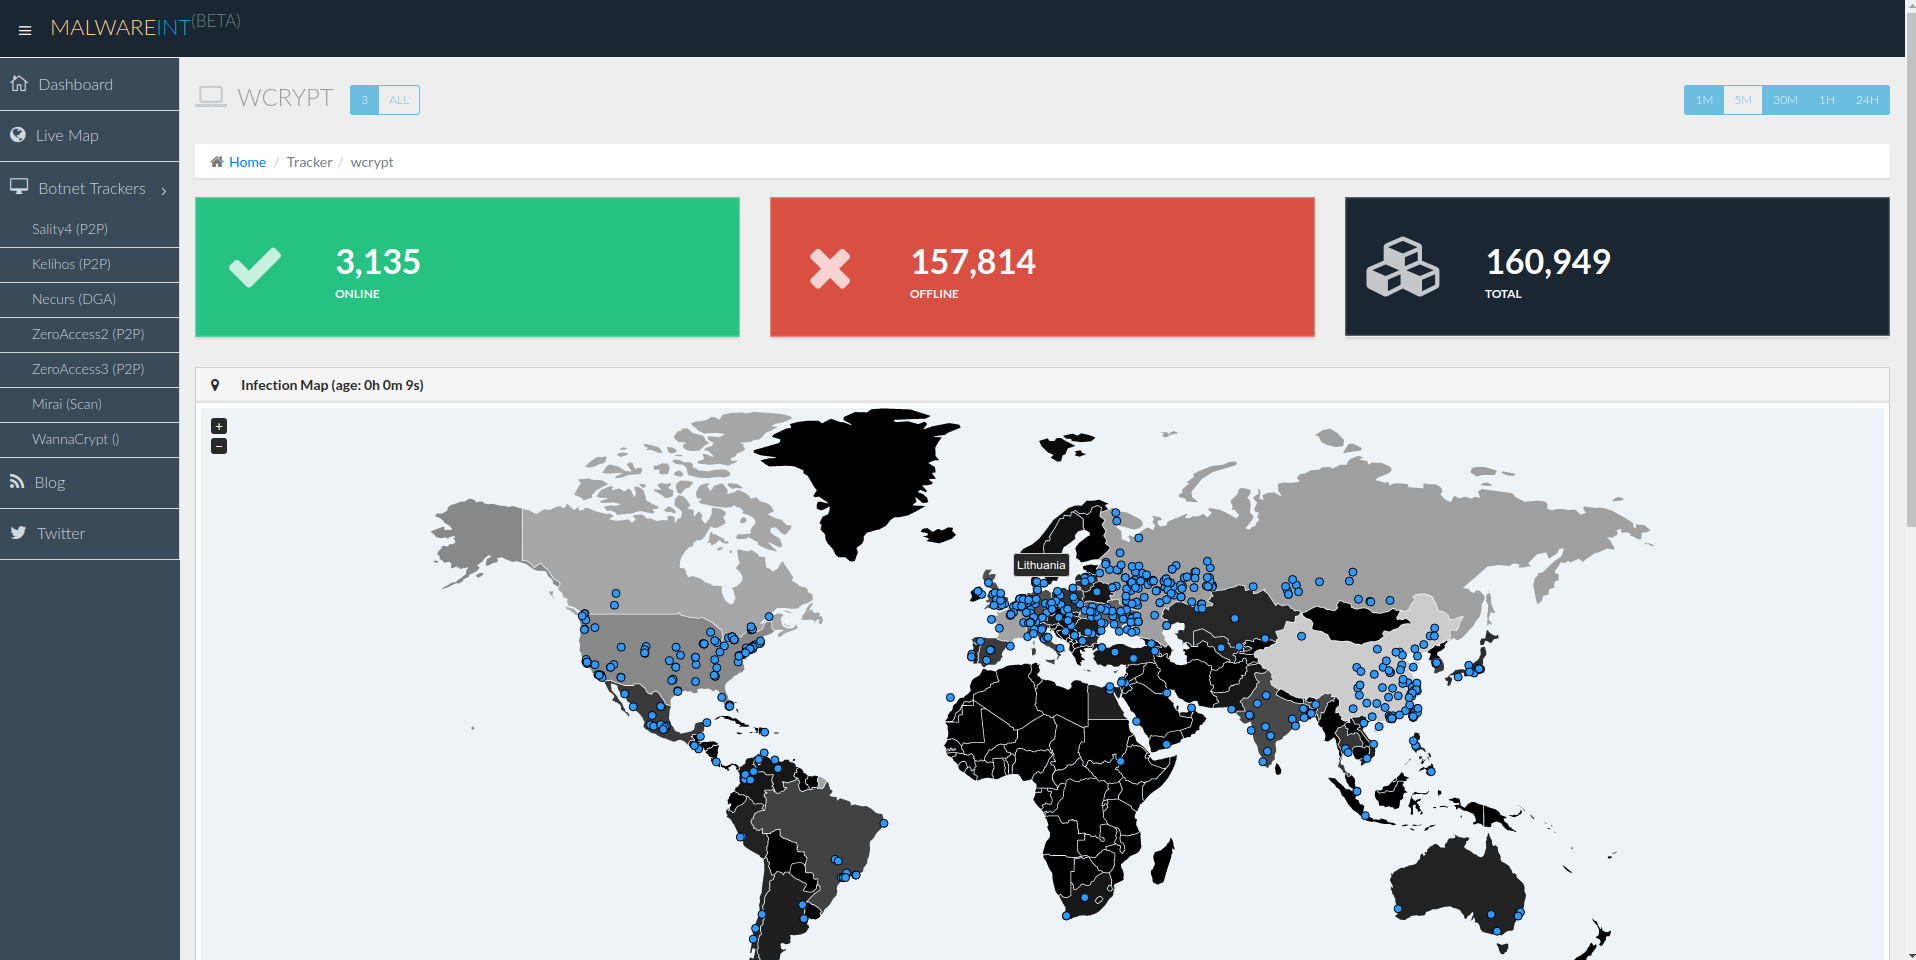Click the Home breadcrumb link
Viewport: 1916px width, 960px height.
coord(247,162)
